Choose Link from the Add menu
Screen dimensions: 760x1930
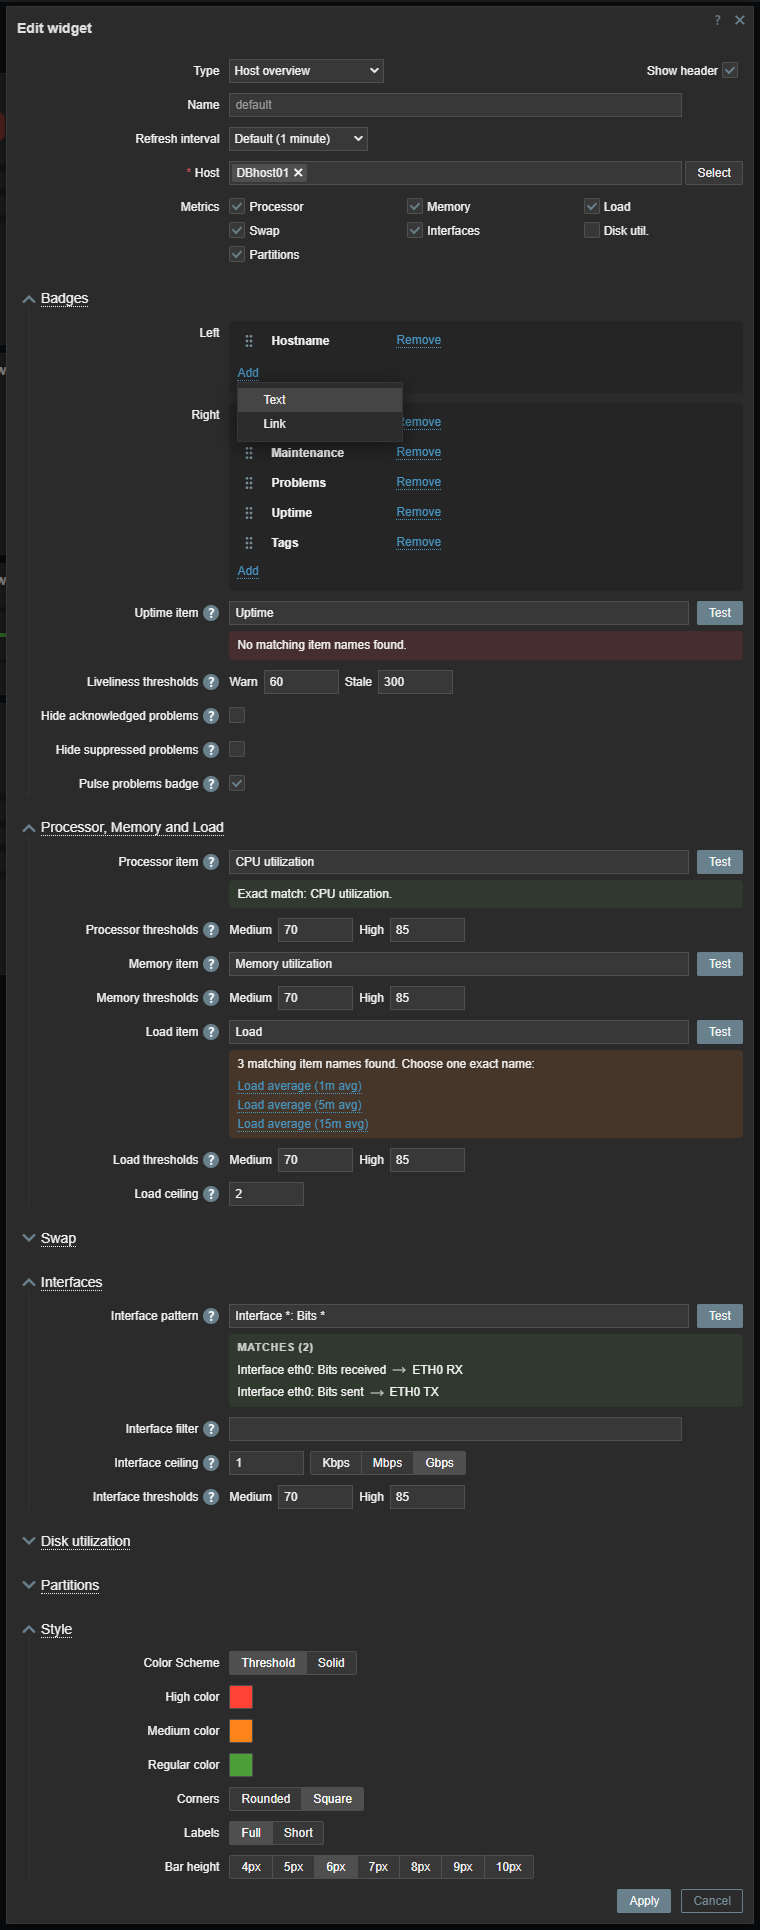(275, 424)
